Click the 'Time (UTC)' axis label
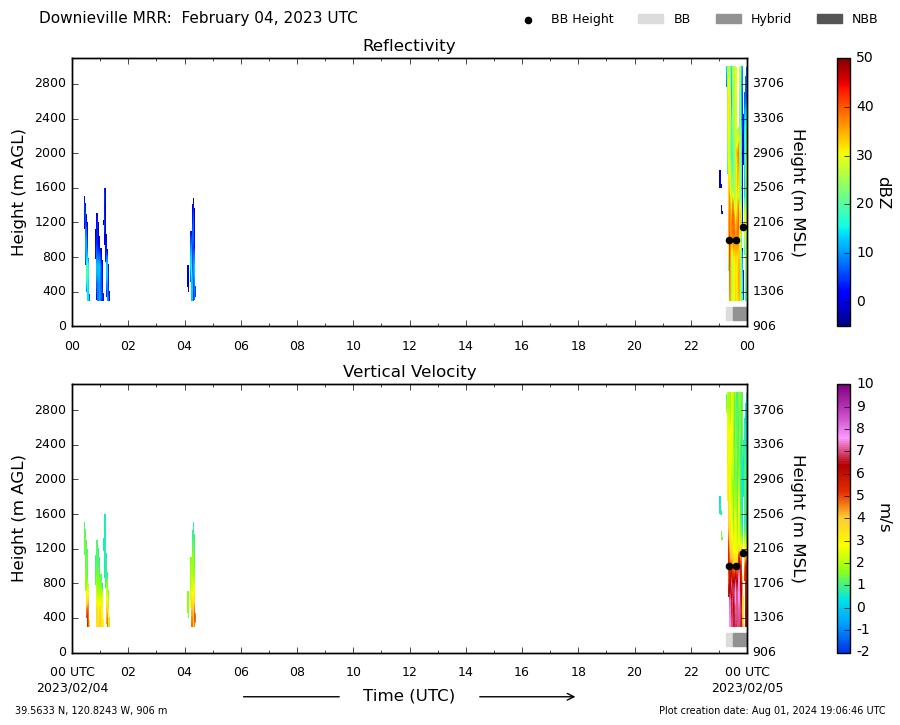 [409, 696]
